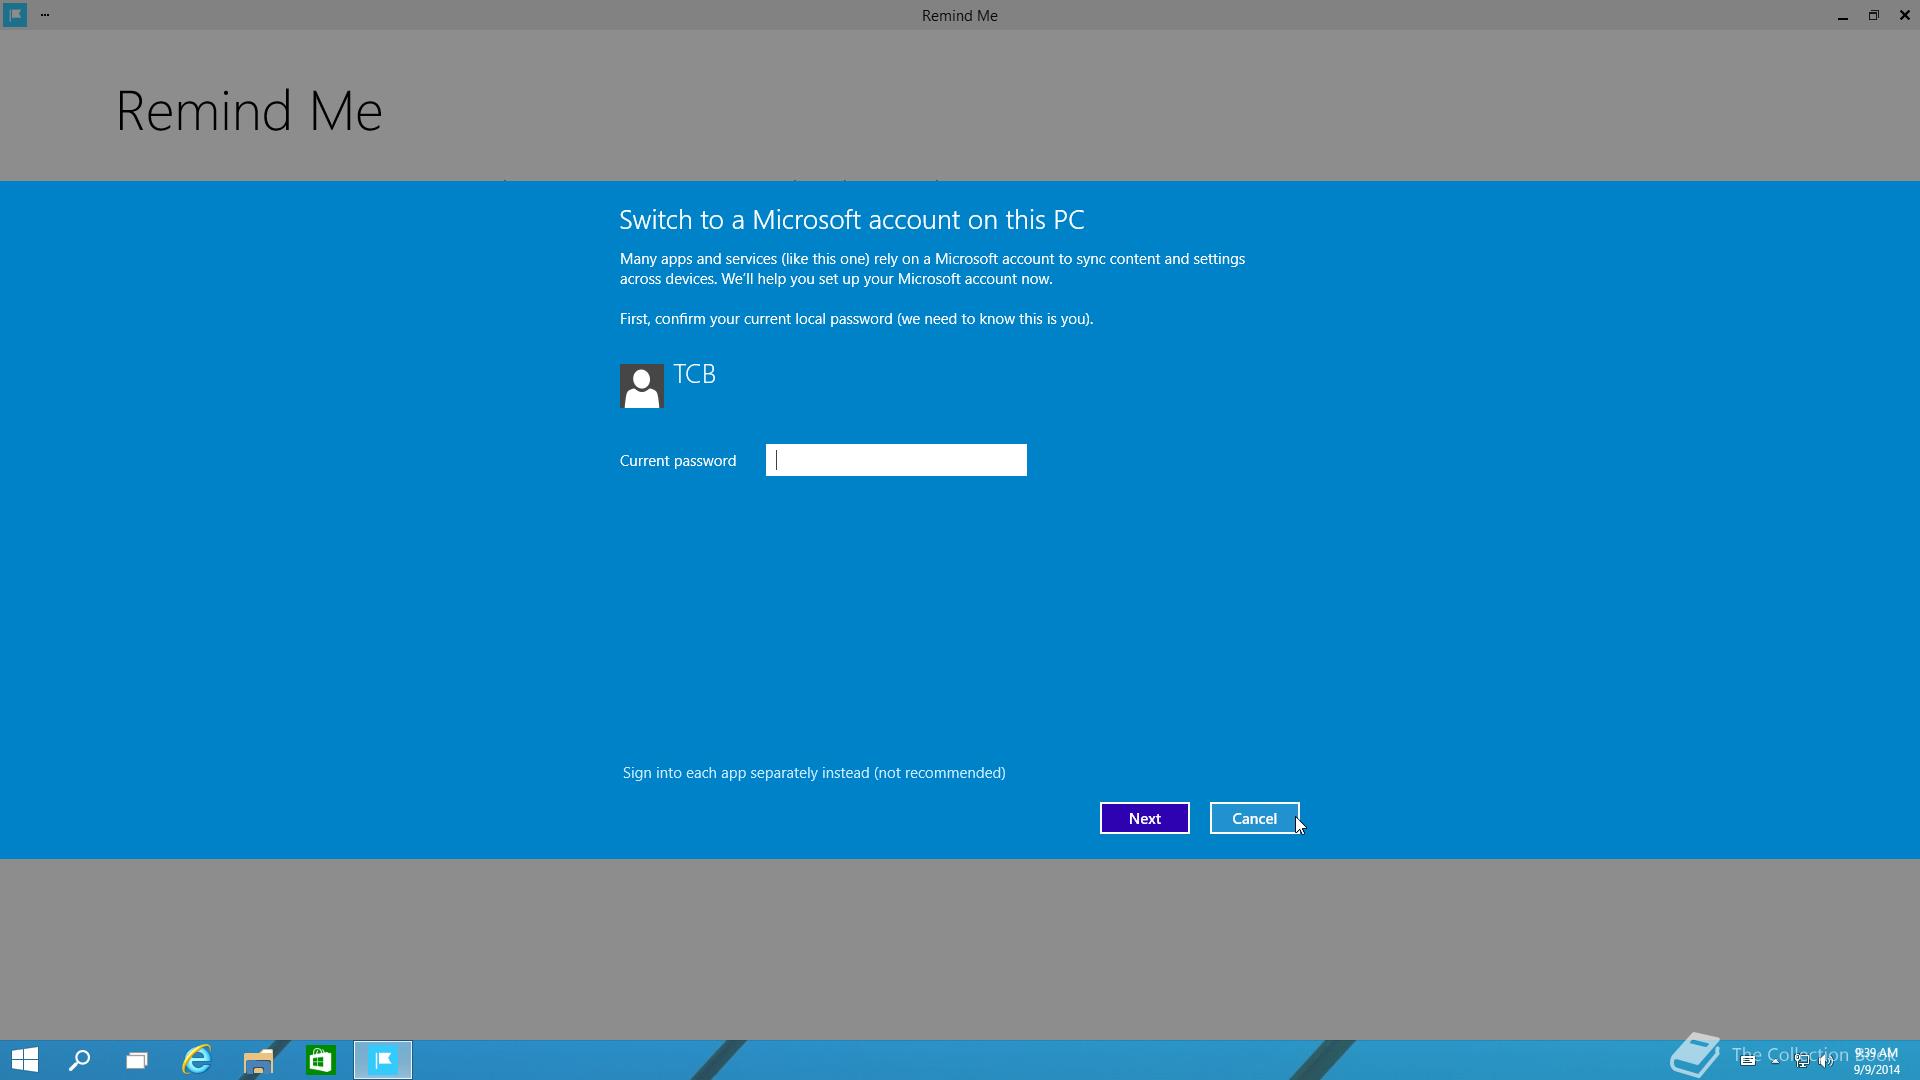Cancel the Microsoft account switch dialog
The height and width of the screenshot is (1080, 1920).
[x=1254, y=818]
